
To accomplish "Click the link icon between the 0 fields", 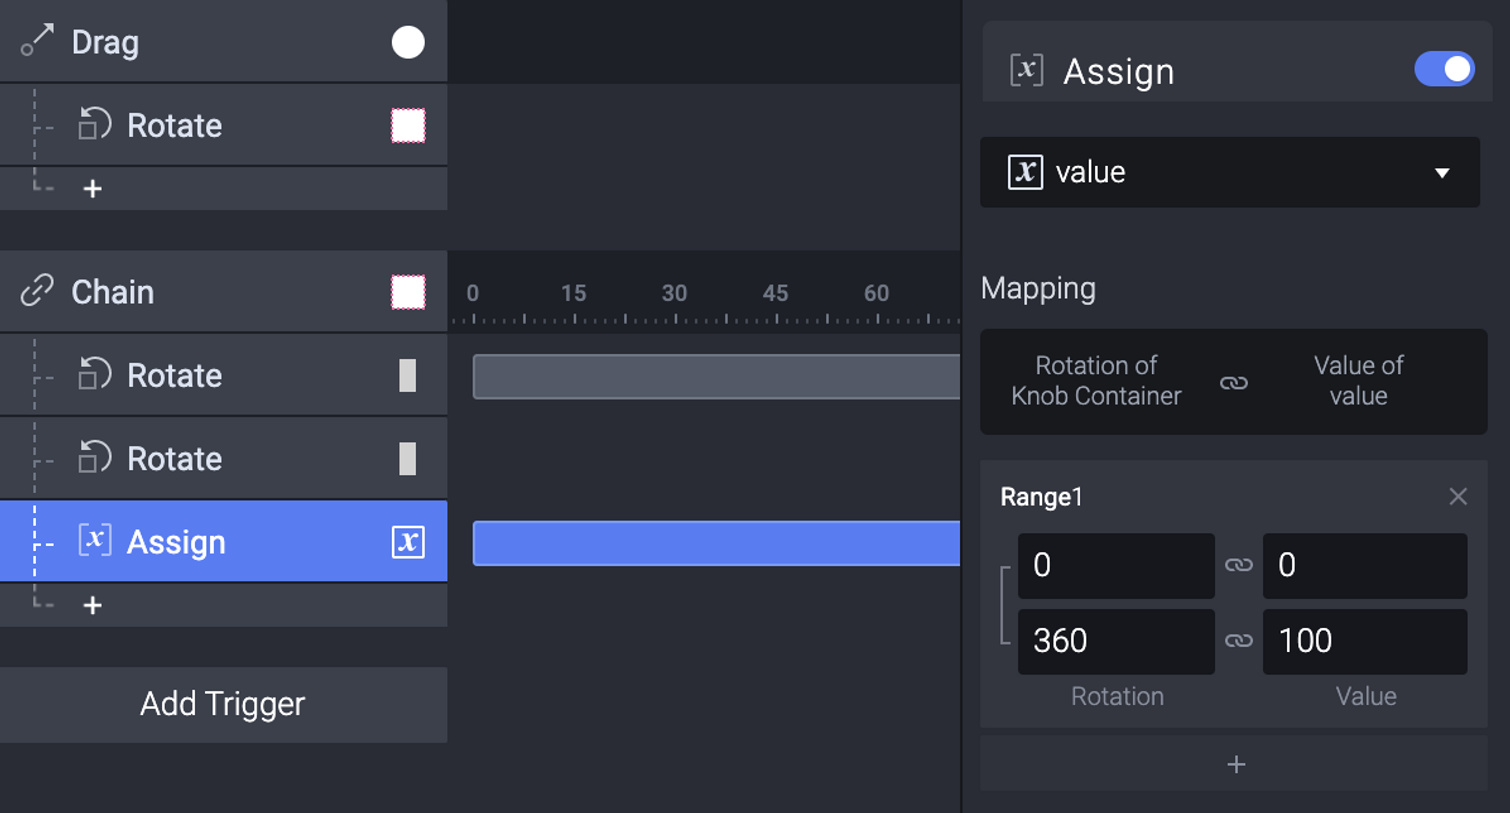I will [1239, 565].
